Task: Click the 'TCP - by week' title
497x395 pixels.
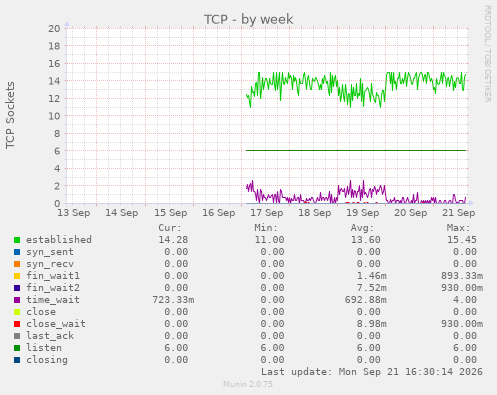Action: point(249,19)
